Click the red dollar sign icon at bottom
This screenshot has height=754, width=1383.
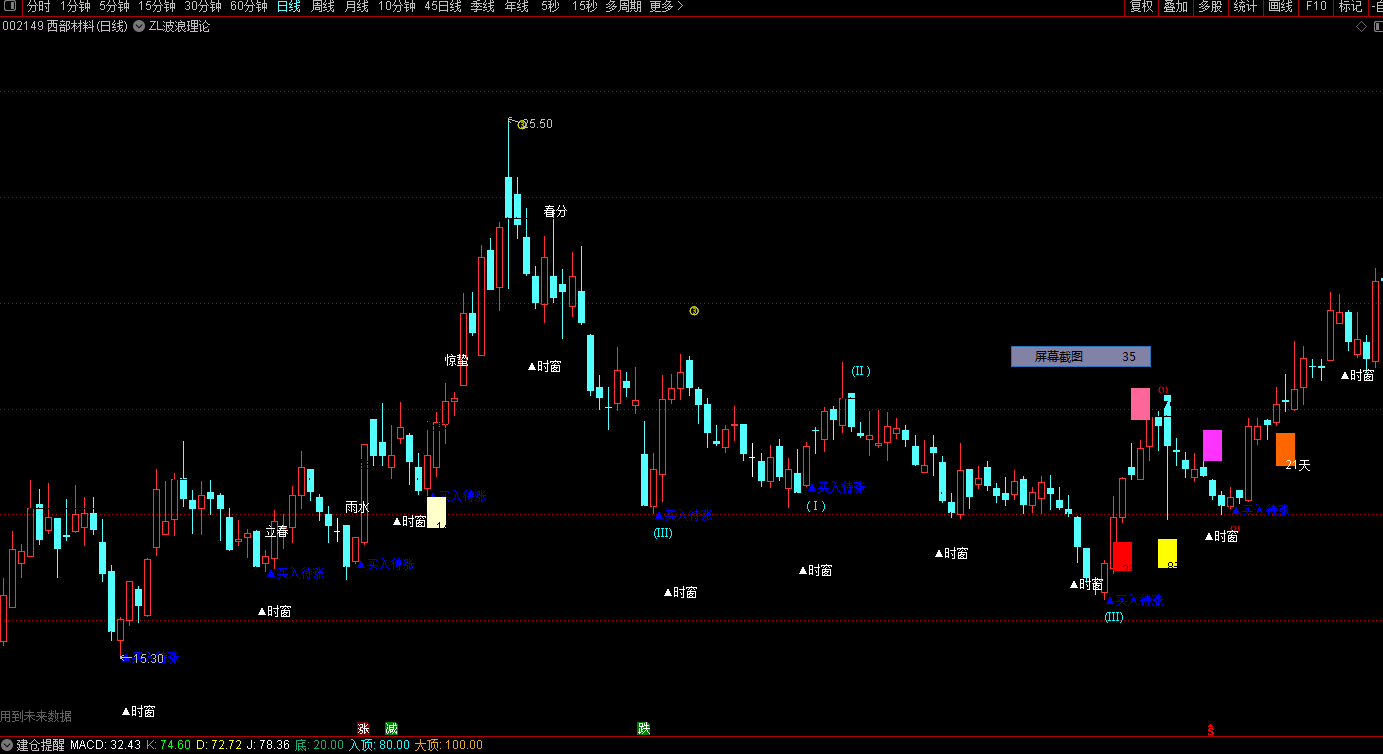(1211, 730)
